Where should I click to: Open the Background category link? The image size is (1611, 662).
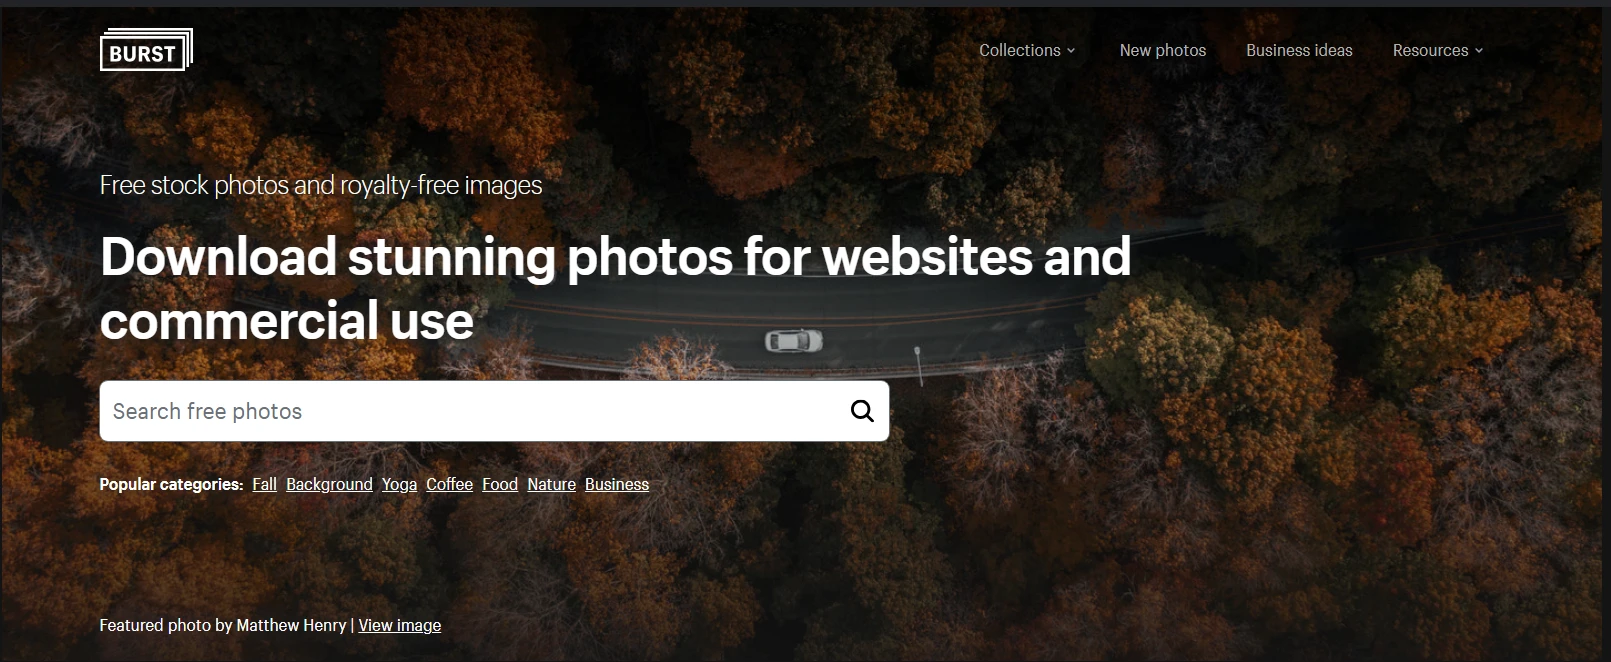(x=329, y=484)
